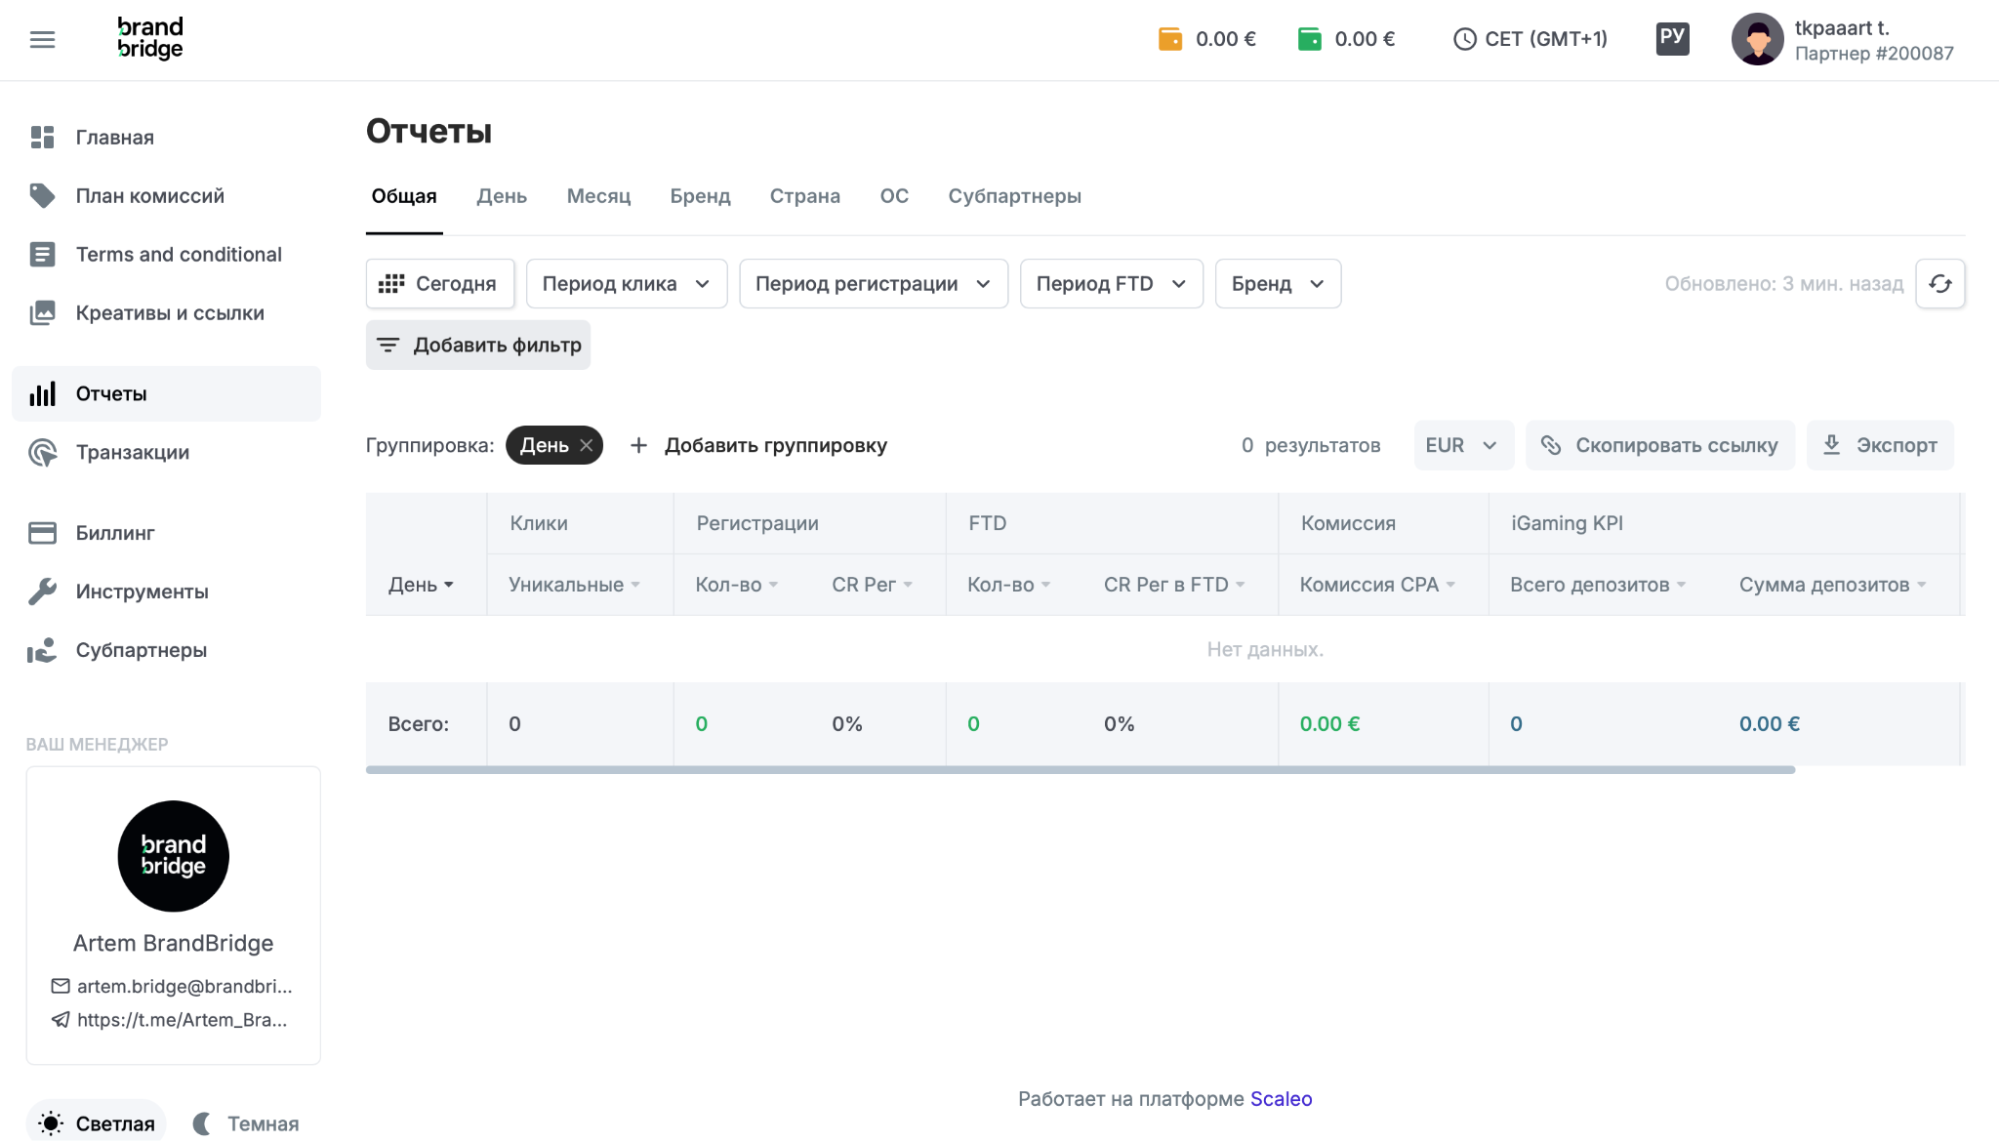Switch to the Бренд tab

pyautogui.click(x=700, y=196)
